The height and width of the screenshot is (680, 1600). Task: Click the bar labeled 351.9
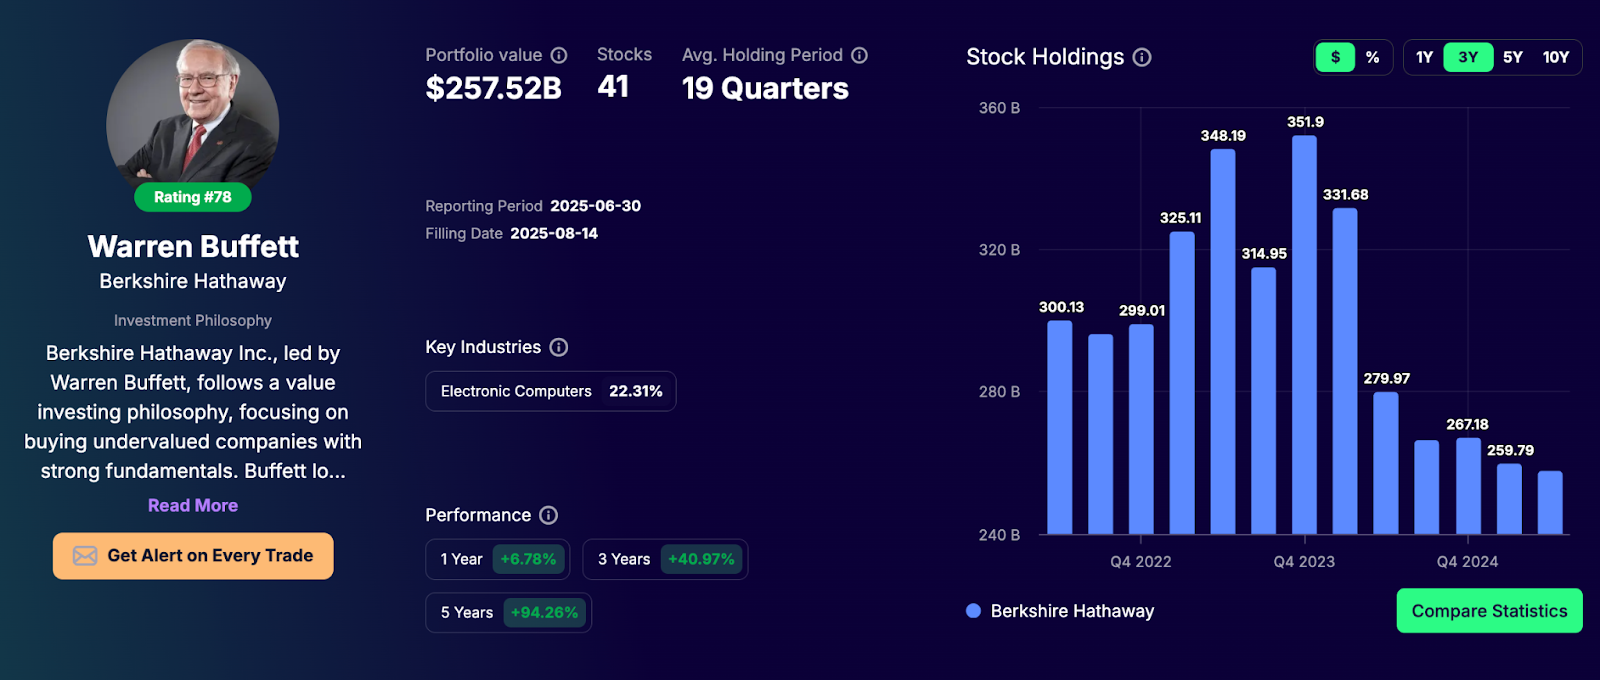point(1304,334)
